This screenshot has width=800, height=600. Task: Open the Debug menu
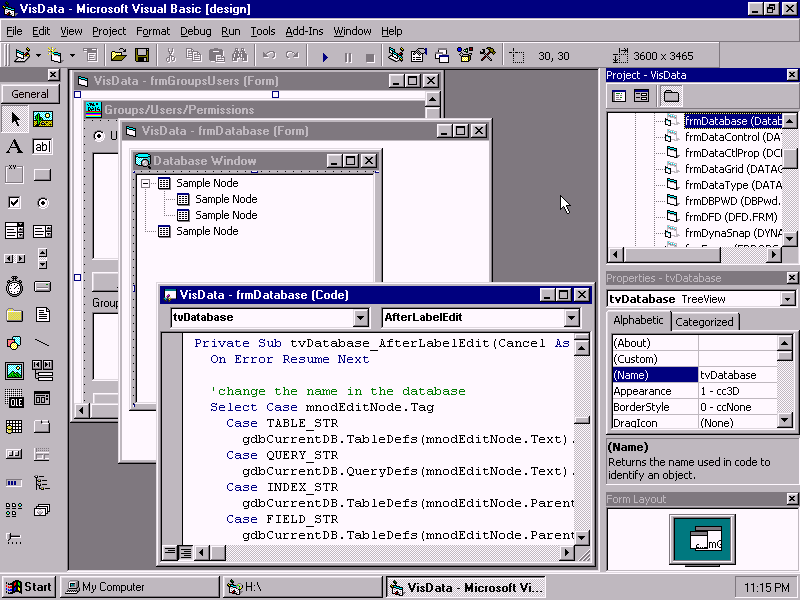[195, 31]
